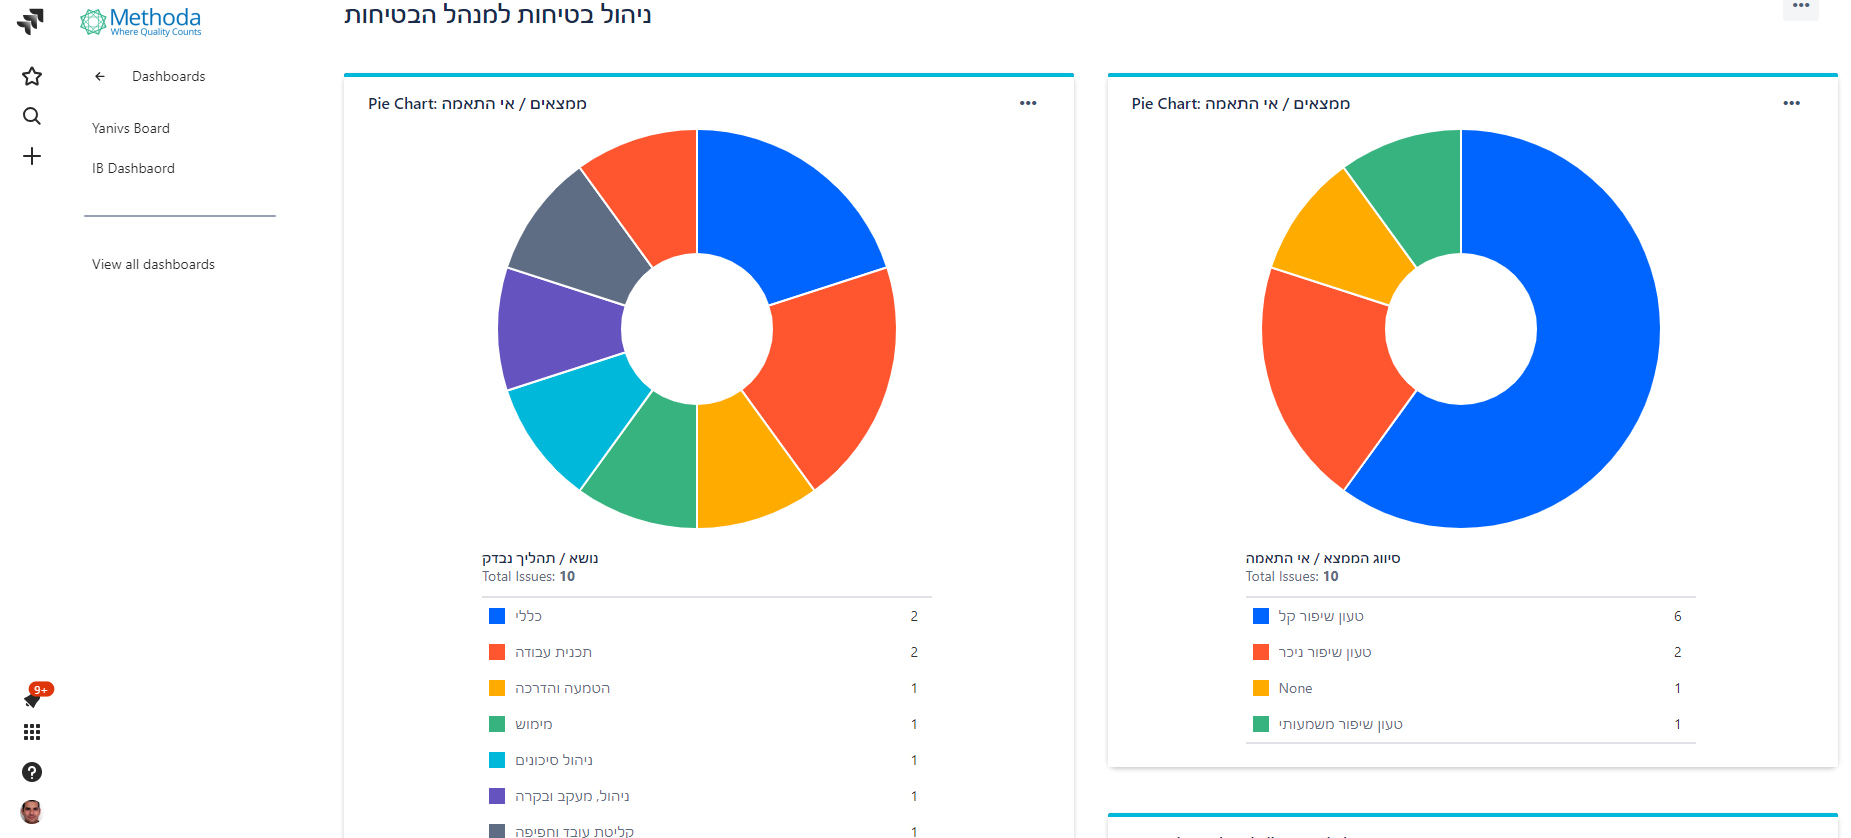The image size is (1851, 838).
Task: Click blue legend swatch for כללי
Action: (497, 616)
